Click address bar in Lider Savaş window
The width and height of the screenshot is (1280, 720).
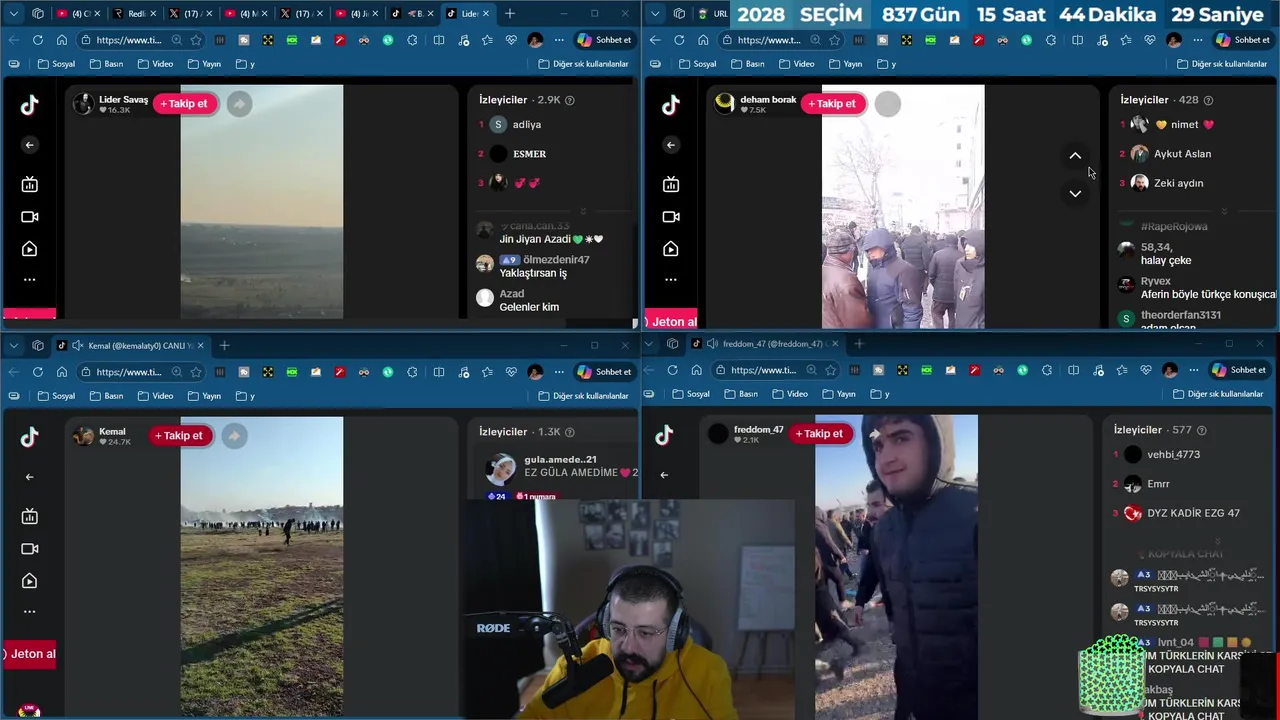tap(128, 40)
